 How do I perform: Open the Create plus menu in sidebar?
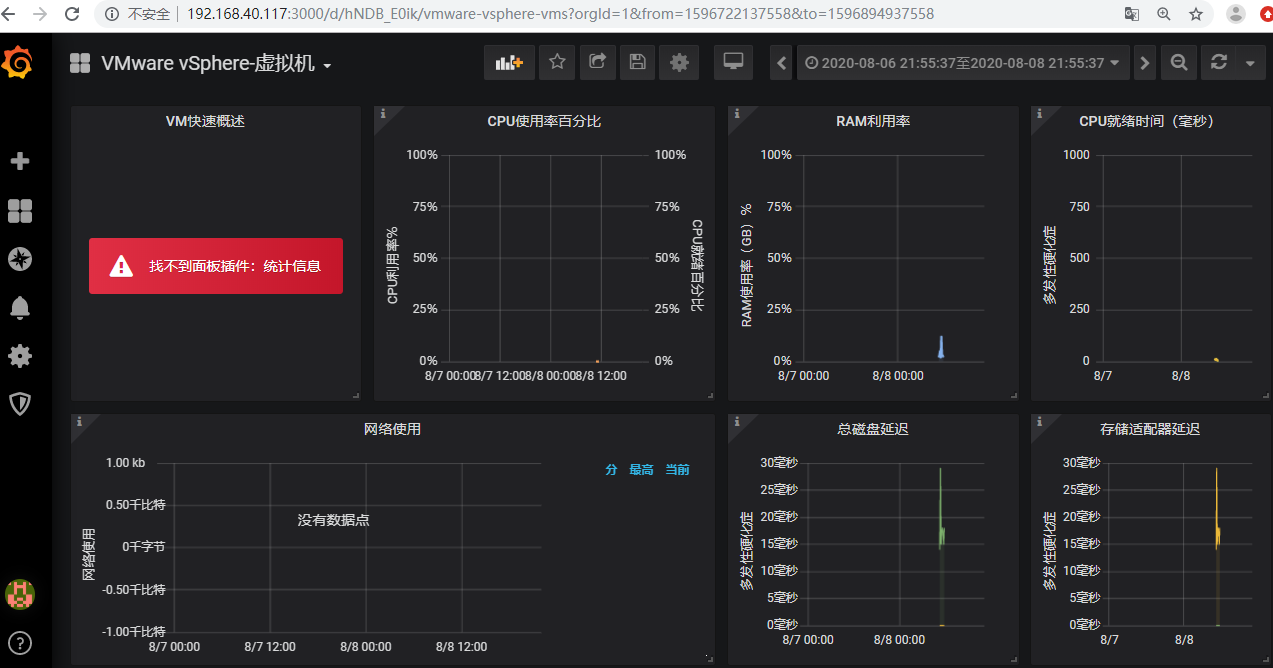click(20, 161)
